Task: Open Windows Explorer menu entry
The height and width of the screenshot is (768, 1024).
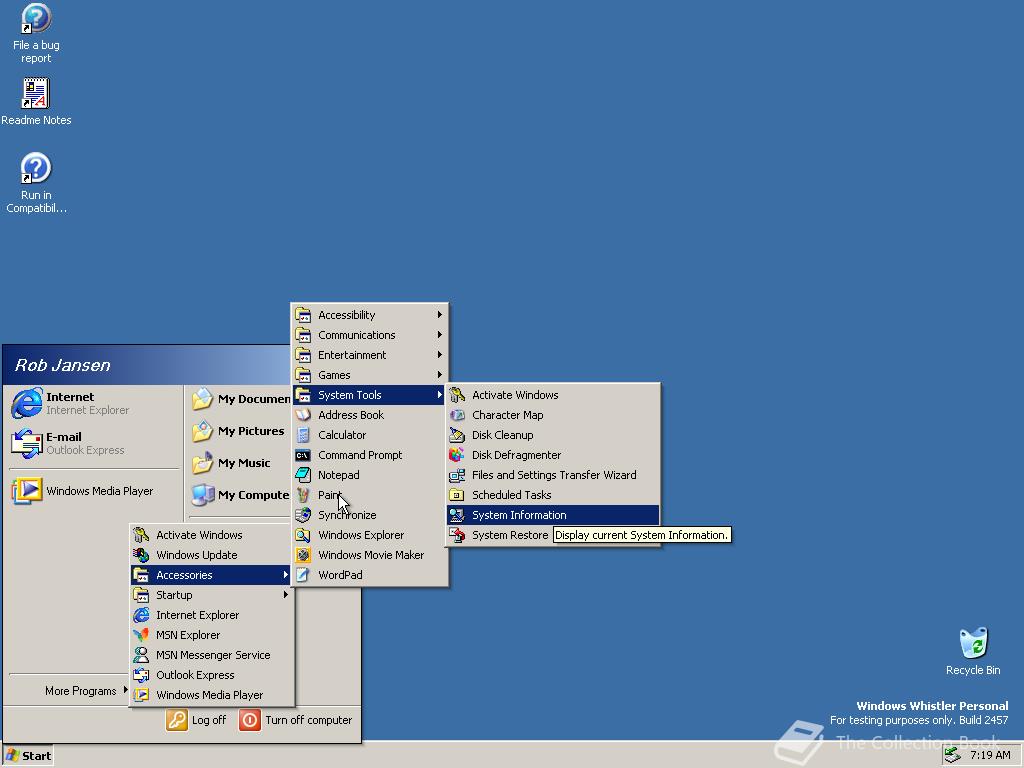Action: (368, 535)
